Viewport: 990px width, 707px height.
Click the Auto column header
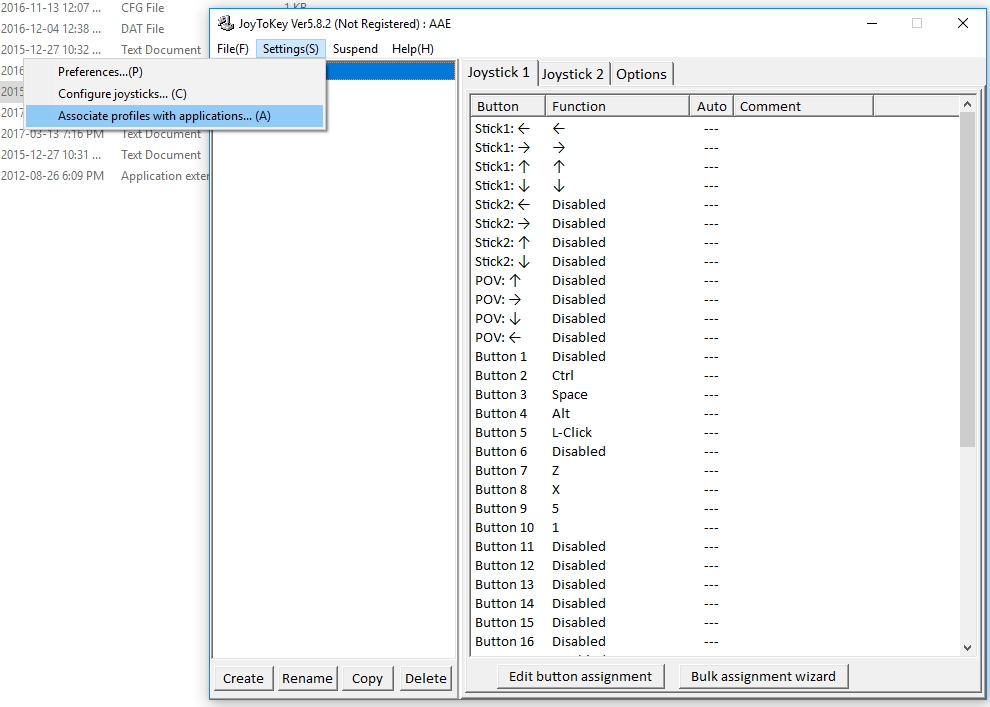(x=712, y=107)
